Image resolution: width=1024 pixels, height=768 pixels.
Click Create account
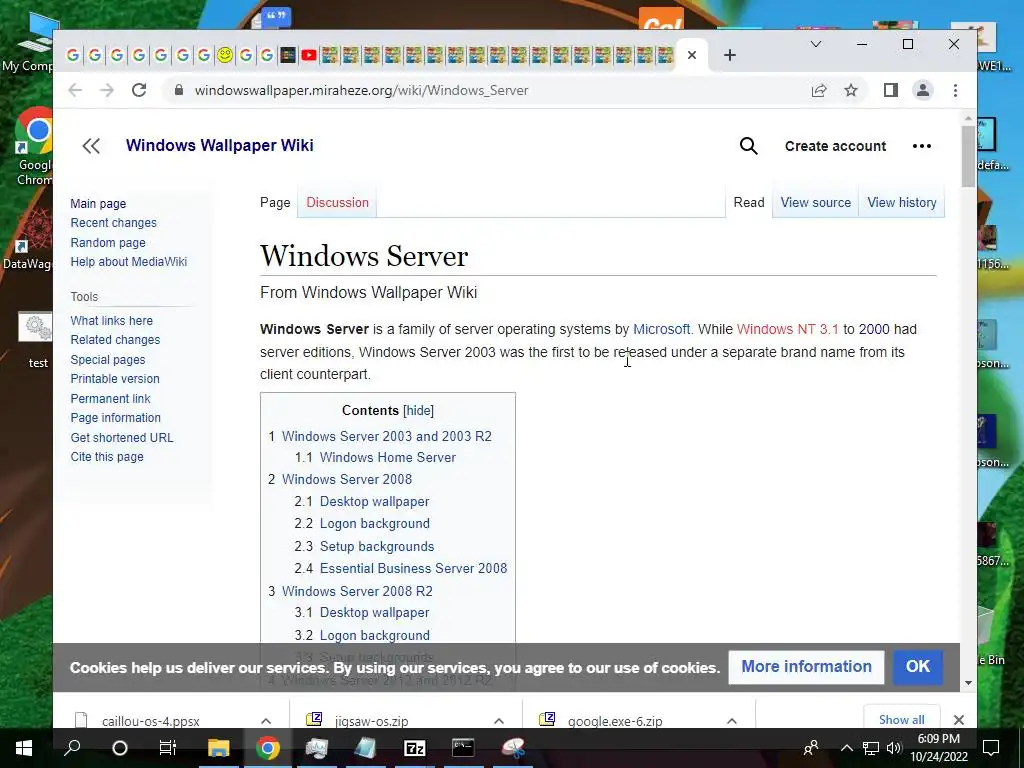(x=835, y=146)
